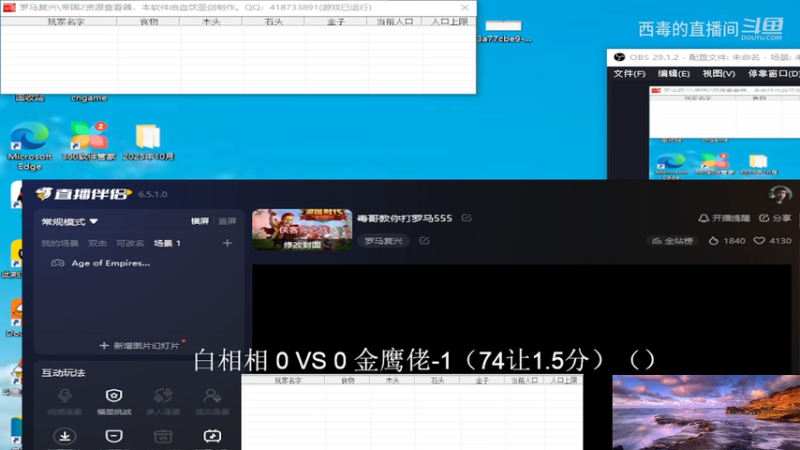Viewport: 800px width, 450px height.
Task: Switch to 横屏 landscape mode
Action: click(x=200, y=221)
